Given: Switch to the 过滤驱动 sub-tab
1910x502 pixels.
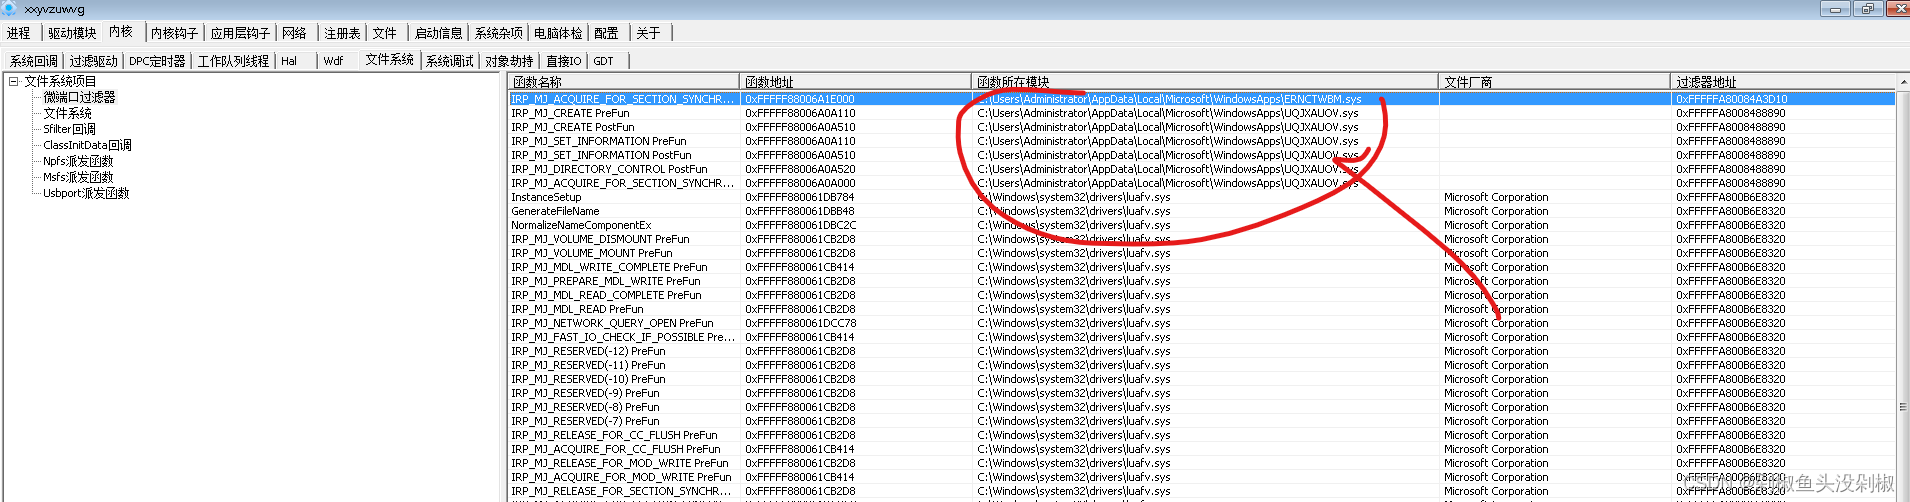Looking at the screenshot, I should point(94,61).
